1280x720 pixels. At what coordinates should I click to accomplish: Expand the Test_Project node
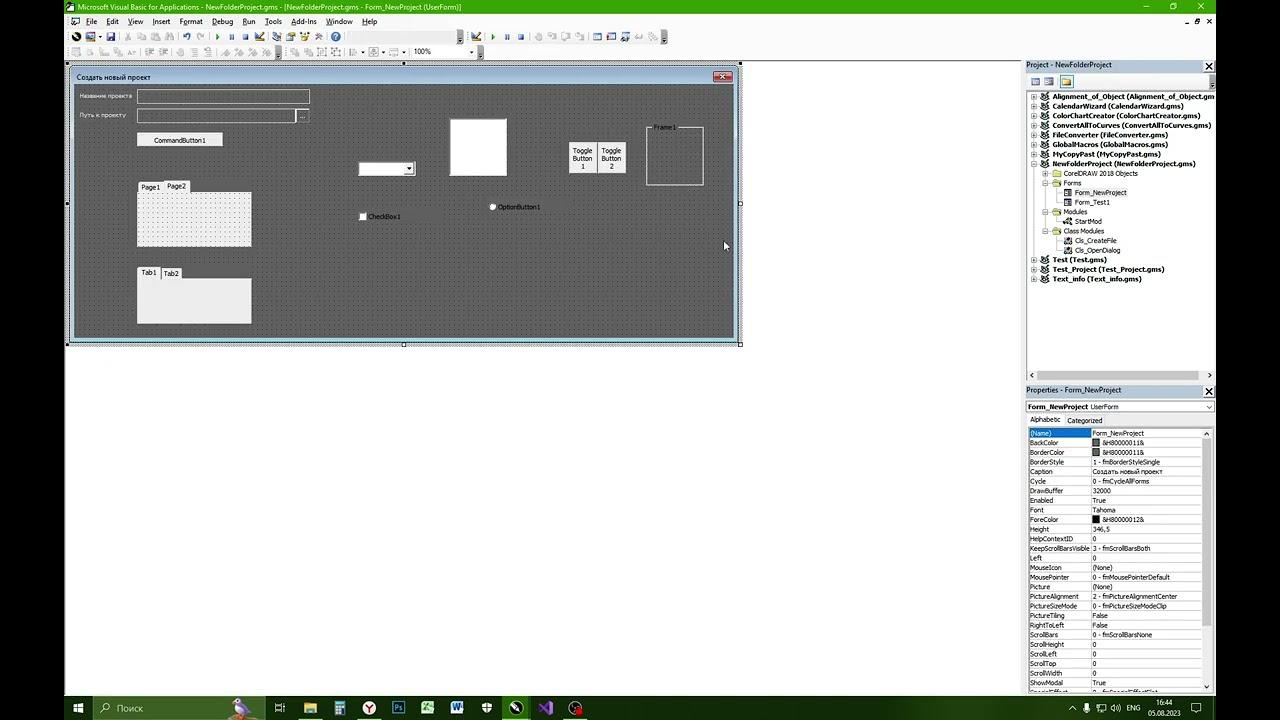1034,269
